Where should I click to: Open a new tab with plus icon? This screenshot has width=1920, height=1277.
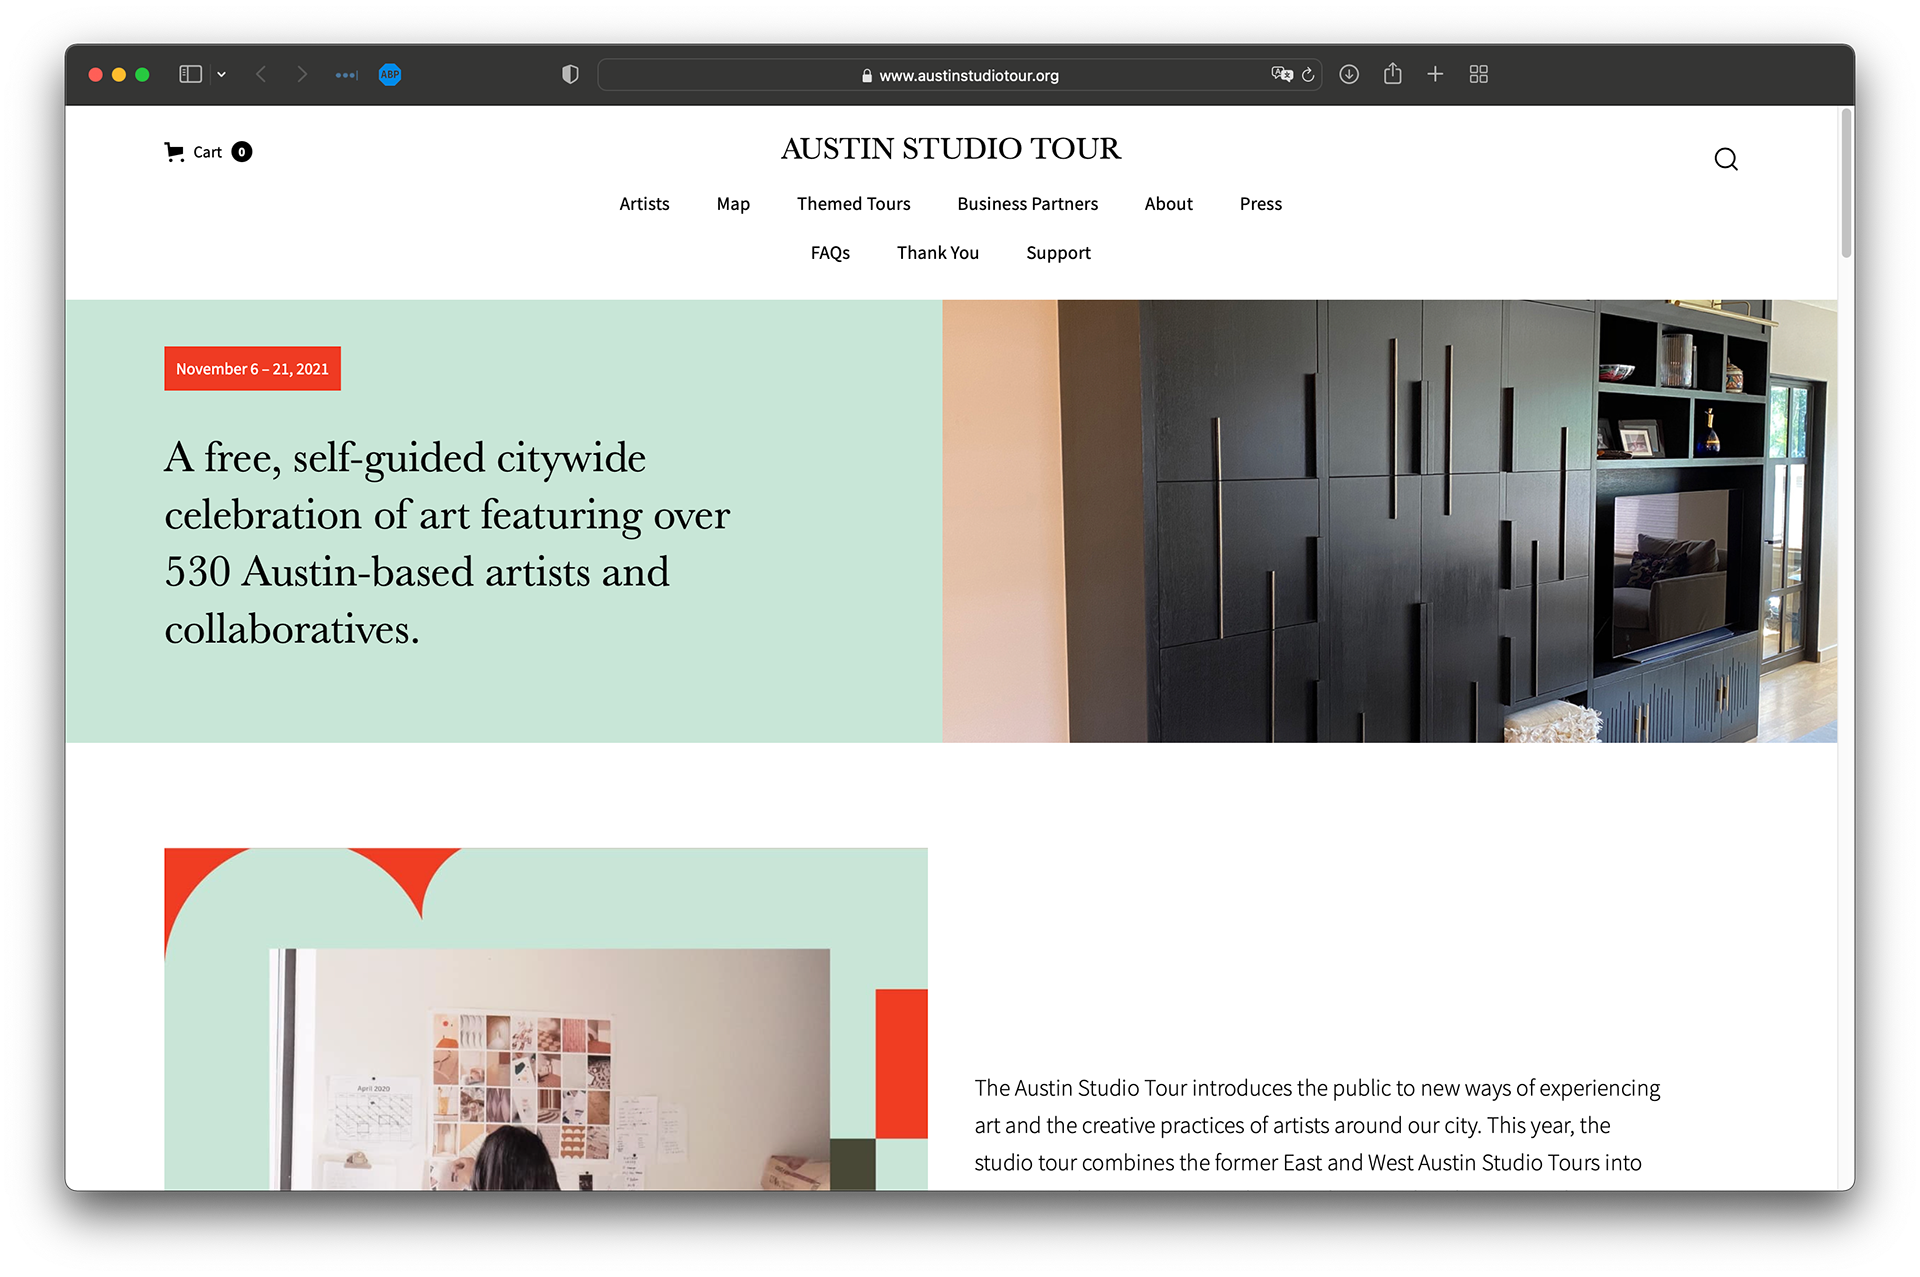coord(1435,75)
